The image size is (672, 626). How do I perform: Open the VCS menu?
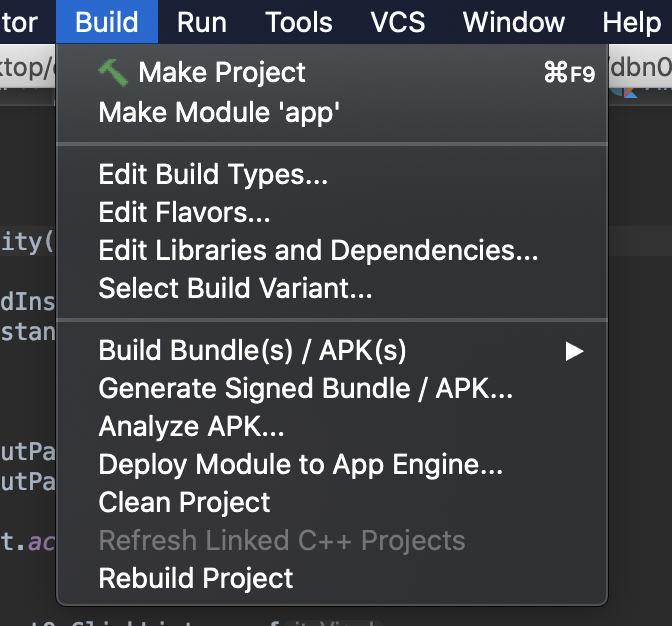pos(398,22)
